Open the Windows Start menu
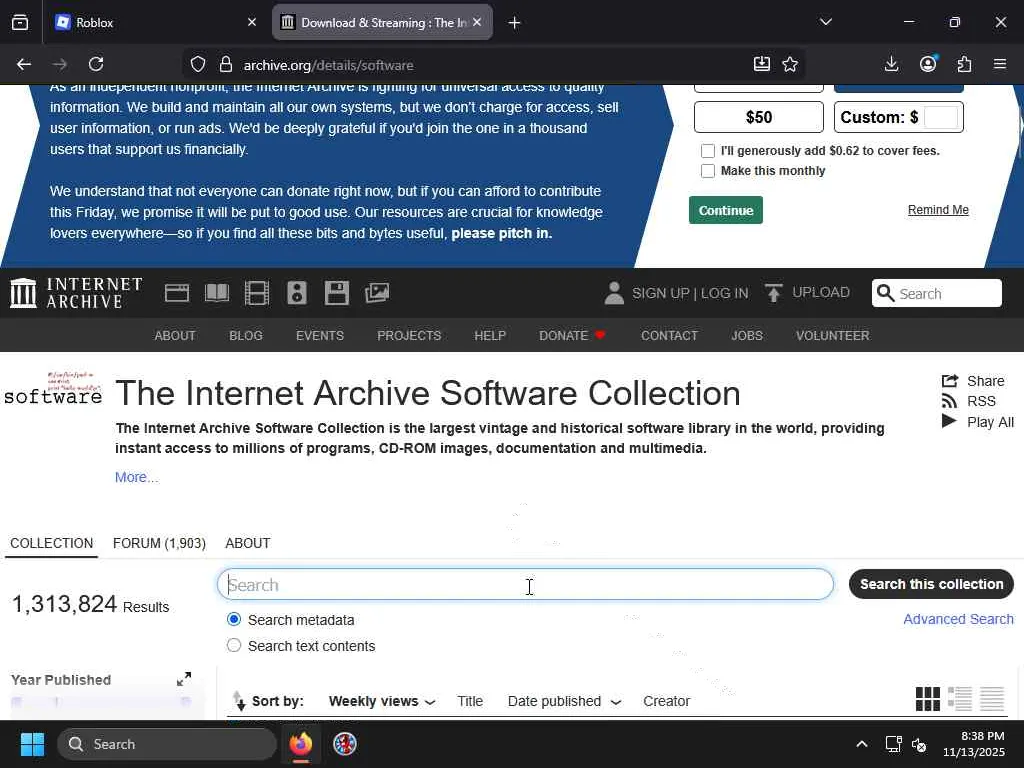The height and width of the screenshot is (768, 1024). [x=32, y=744]
